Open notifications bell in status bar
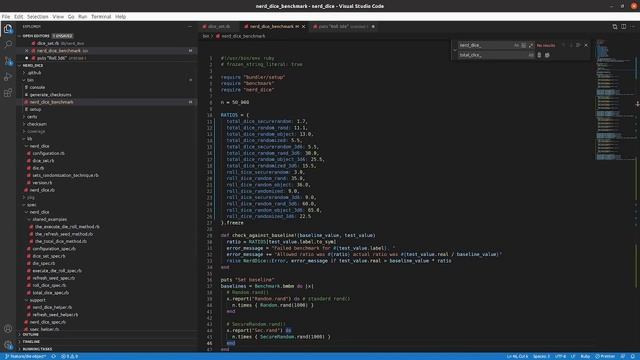The height and width of the screenshot is (360, 640). [633, 356]
